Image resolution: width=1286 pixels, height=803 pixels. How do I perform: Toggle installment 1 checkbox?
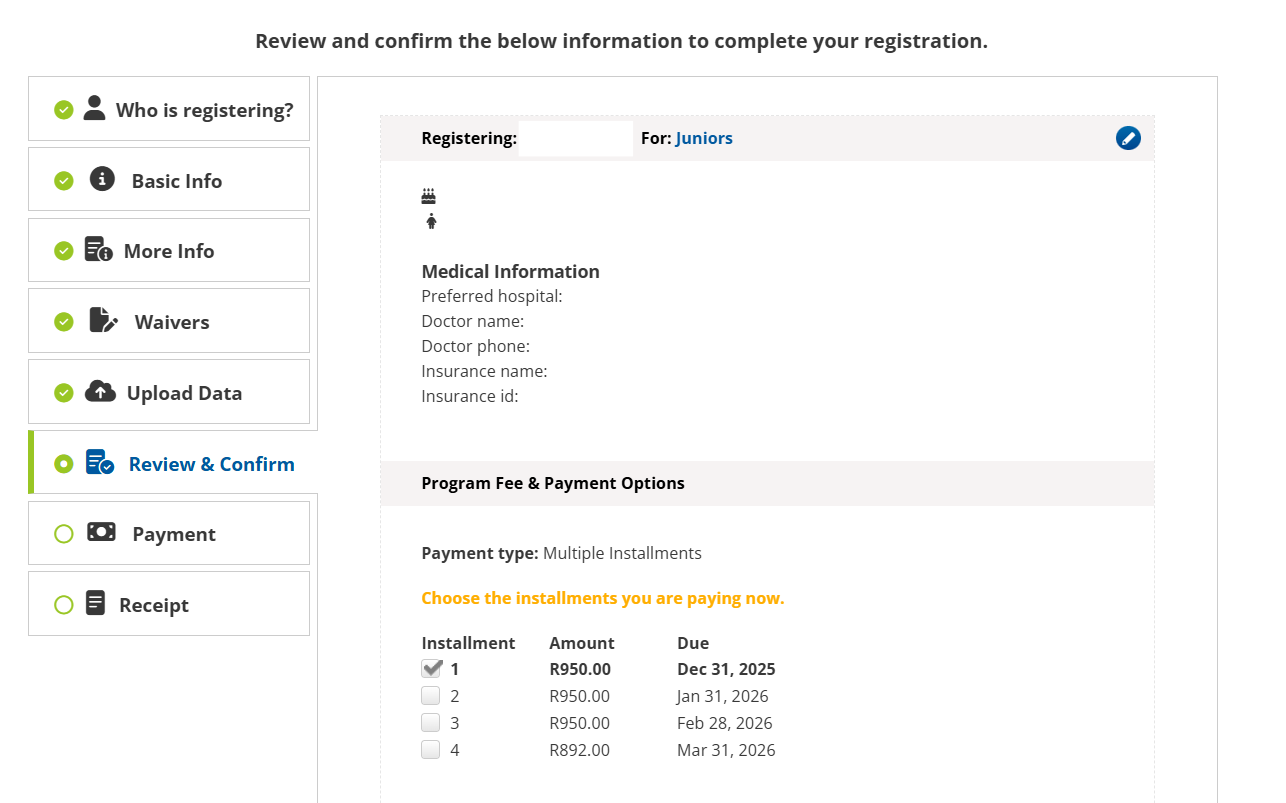coord(432,669)
